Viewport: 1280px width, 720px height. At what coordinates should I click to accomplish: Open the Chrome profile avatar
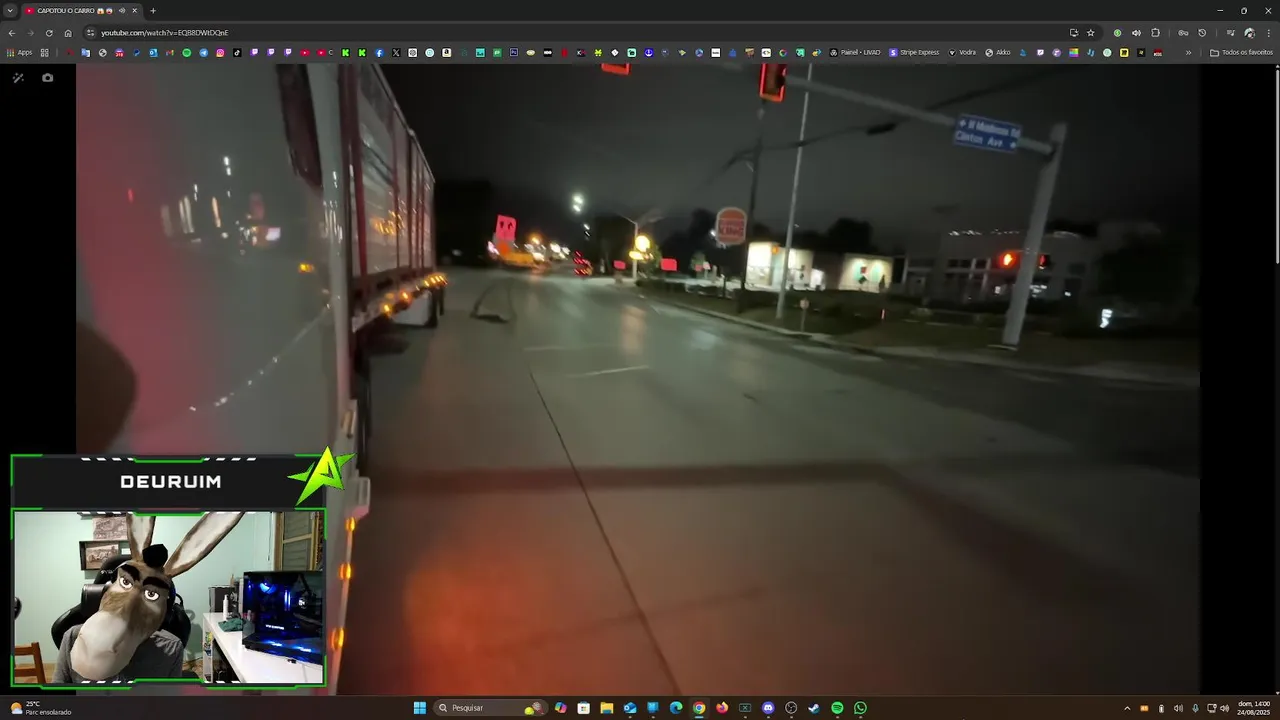tap(1249, 33)
